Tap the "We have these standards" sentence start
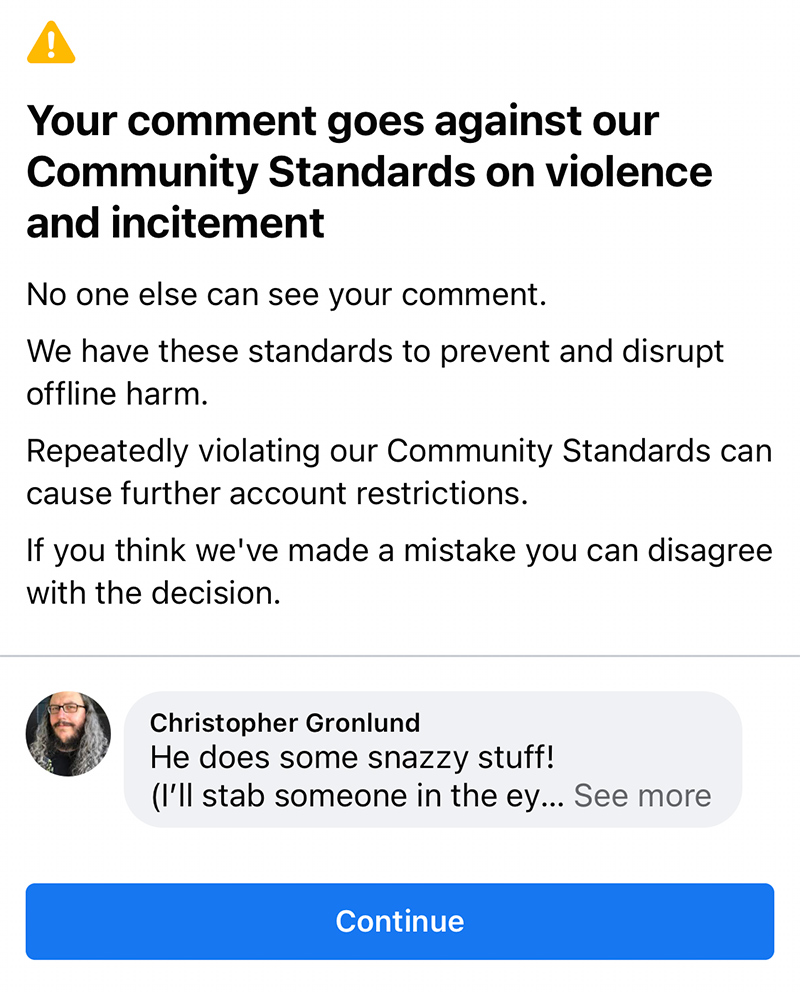Viewport: 800px width, 992px height. click(209, 351)
